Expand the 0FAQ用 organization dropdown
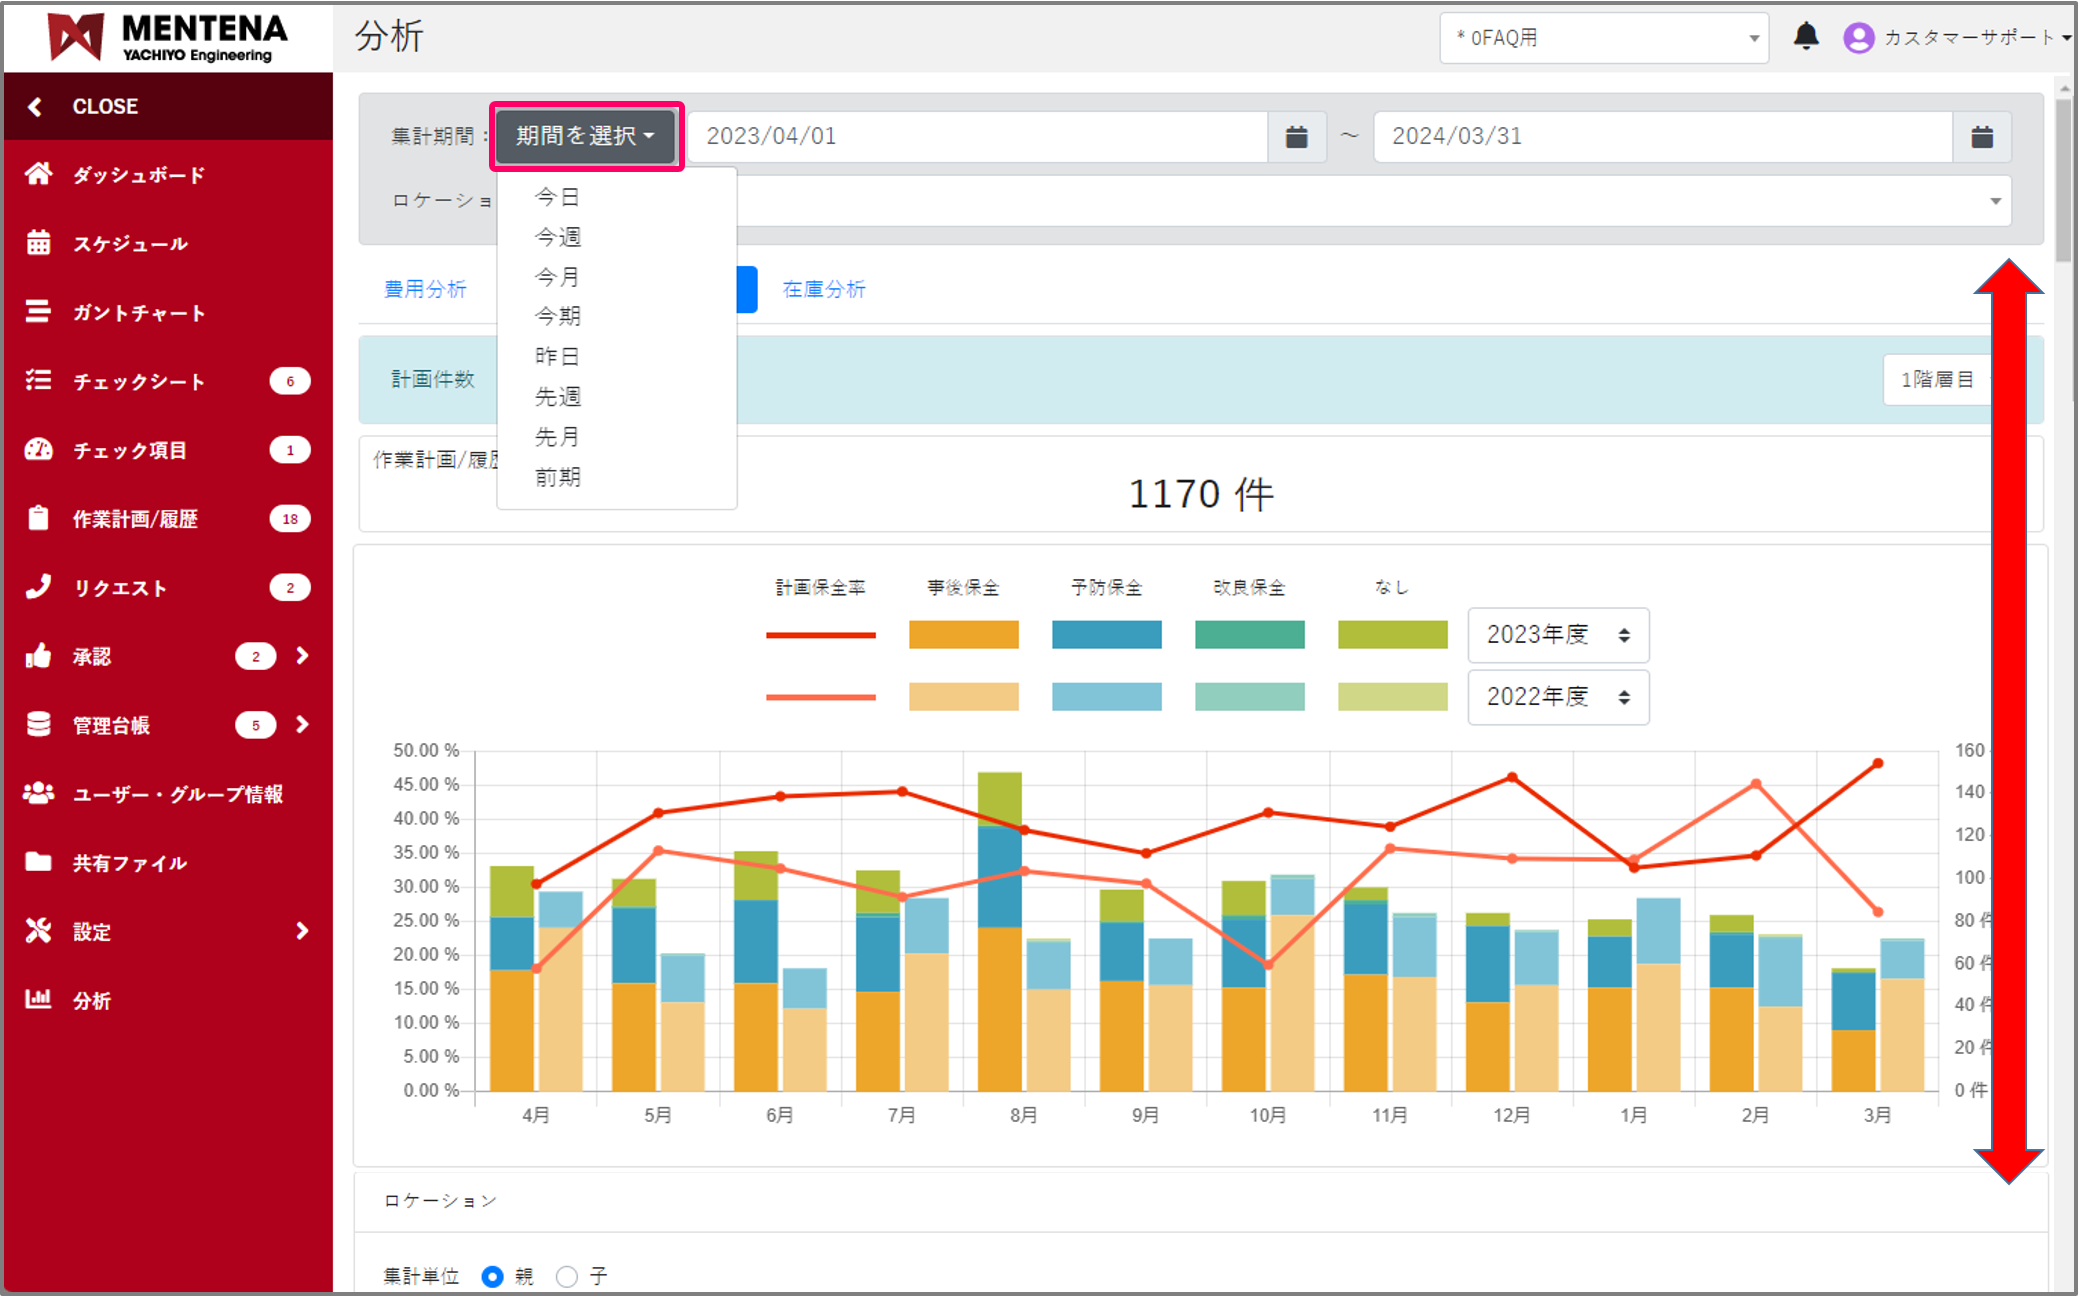 coord(1603,38)
